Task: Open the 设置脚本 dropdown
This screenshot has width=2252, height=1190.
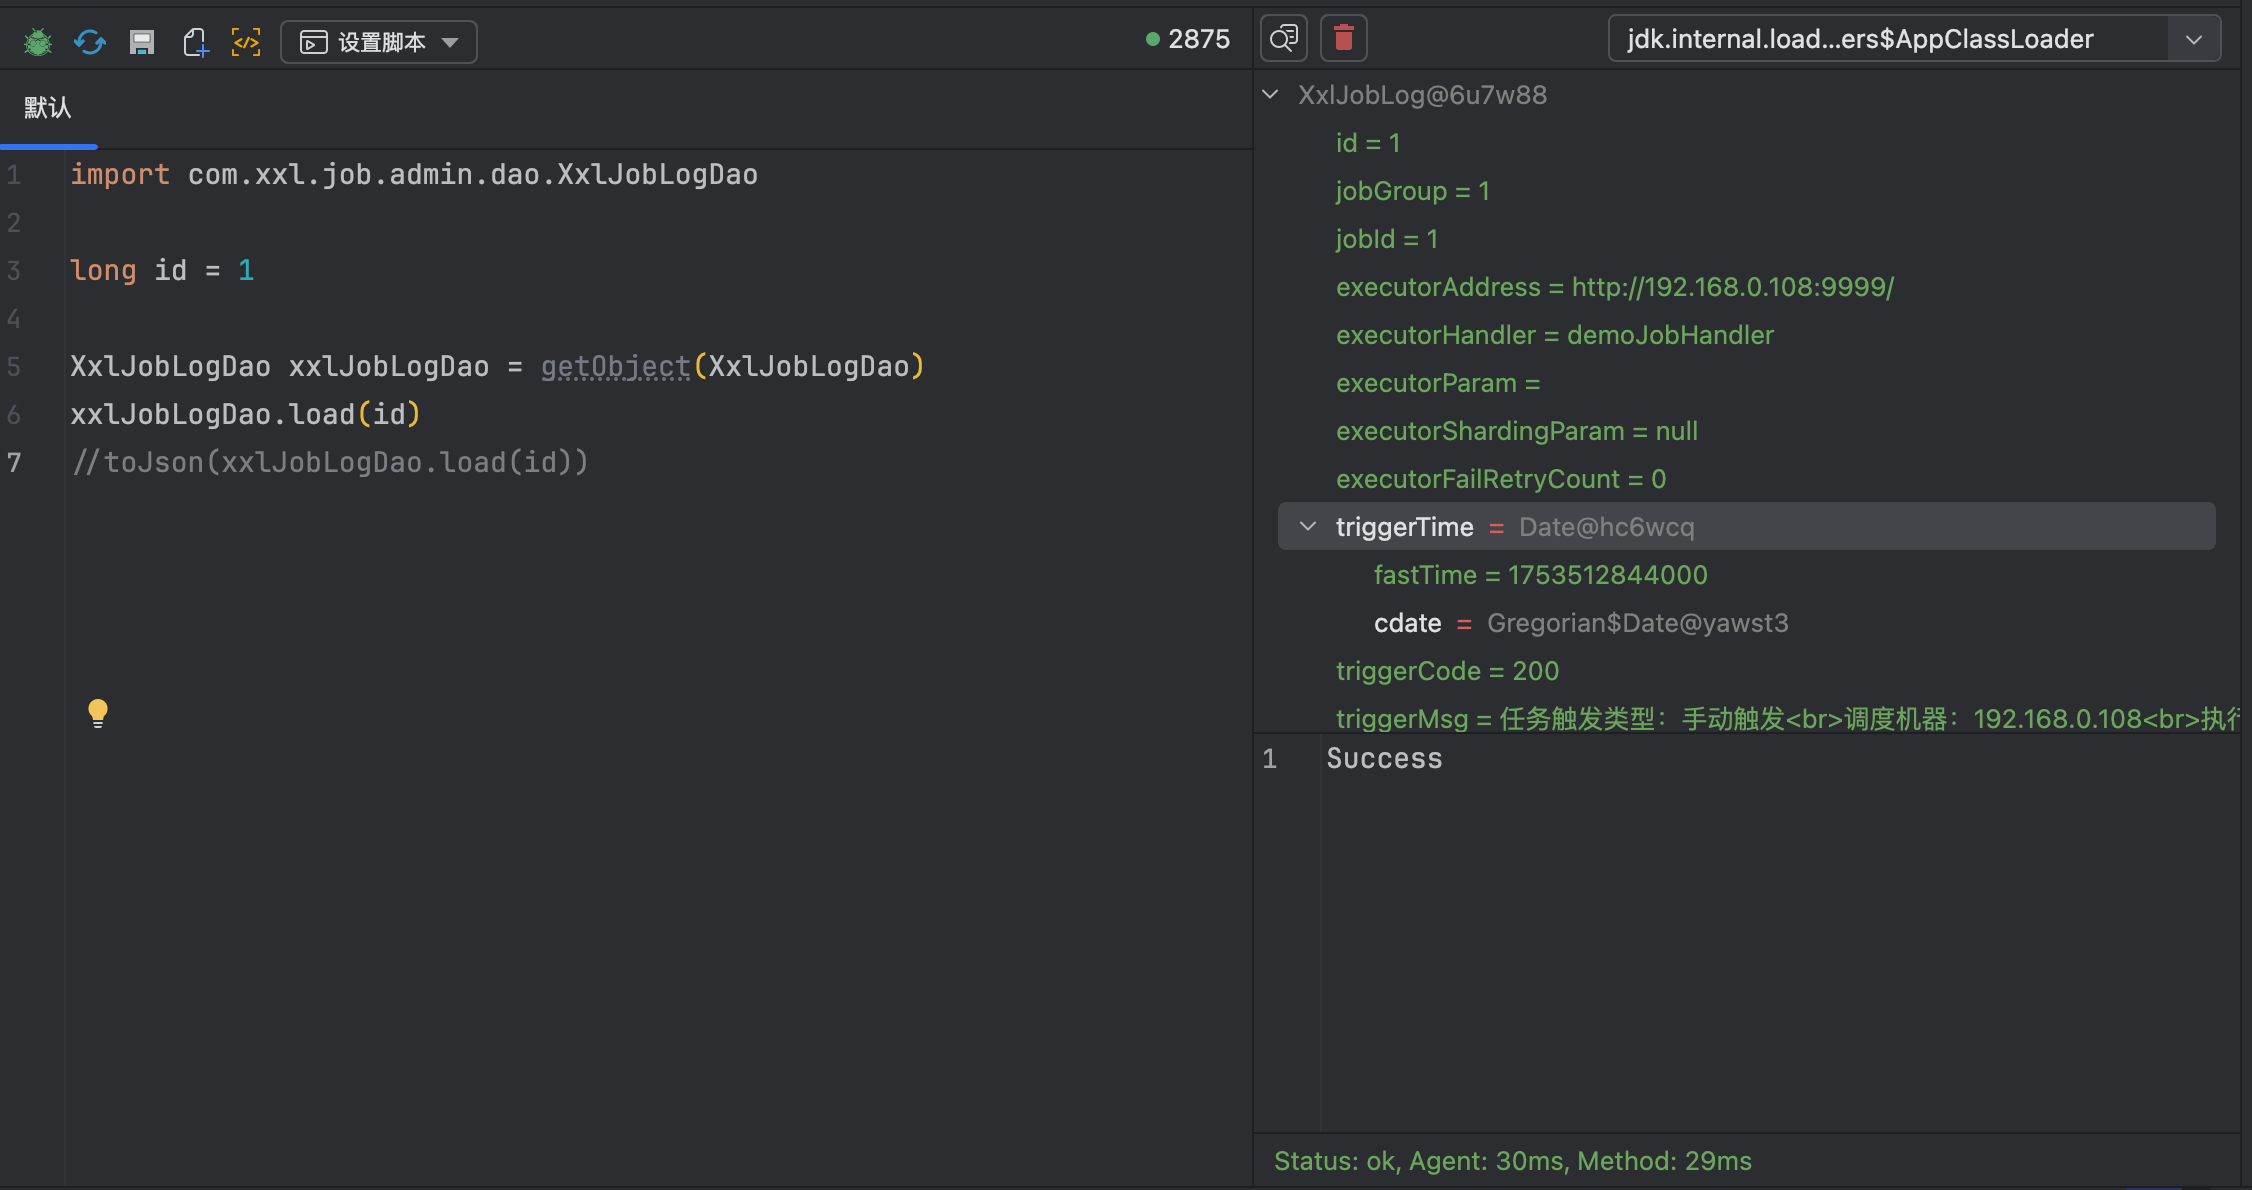Action: click(379, 42)
